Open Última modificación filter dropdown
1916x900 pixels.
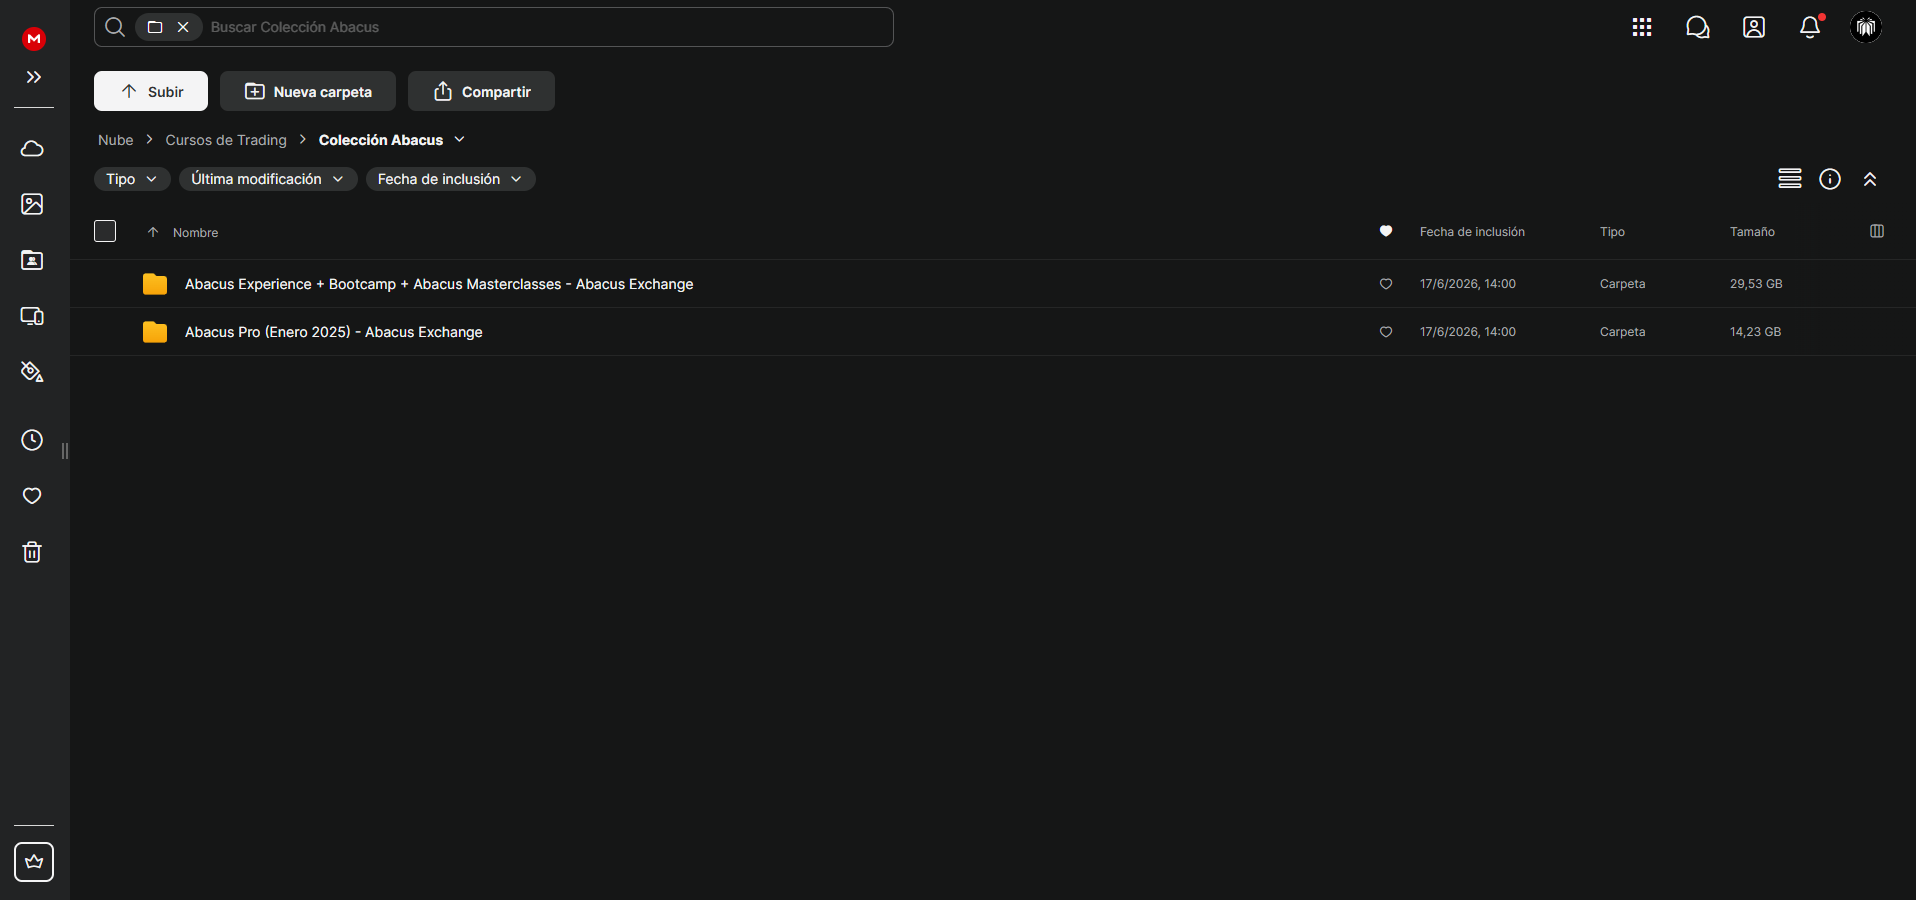point(268,179)
